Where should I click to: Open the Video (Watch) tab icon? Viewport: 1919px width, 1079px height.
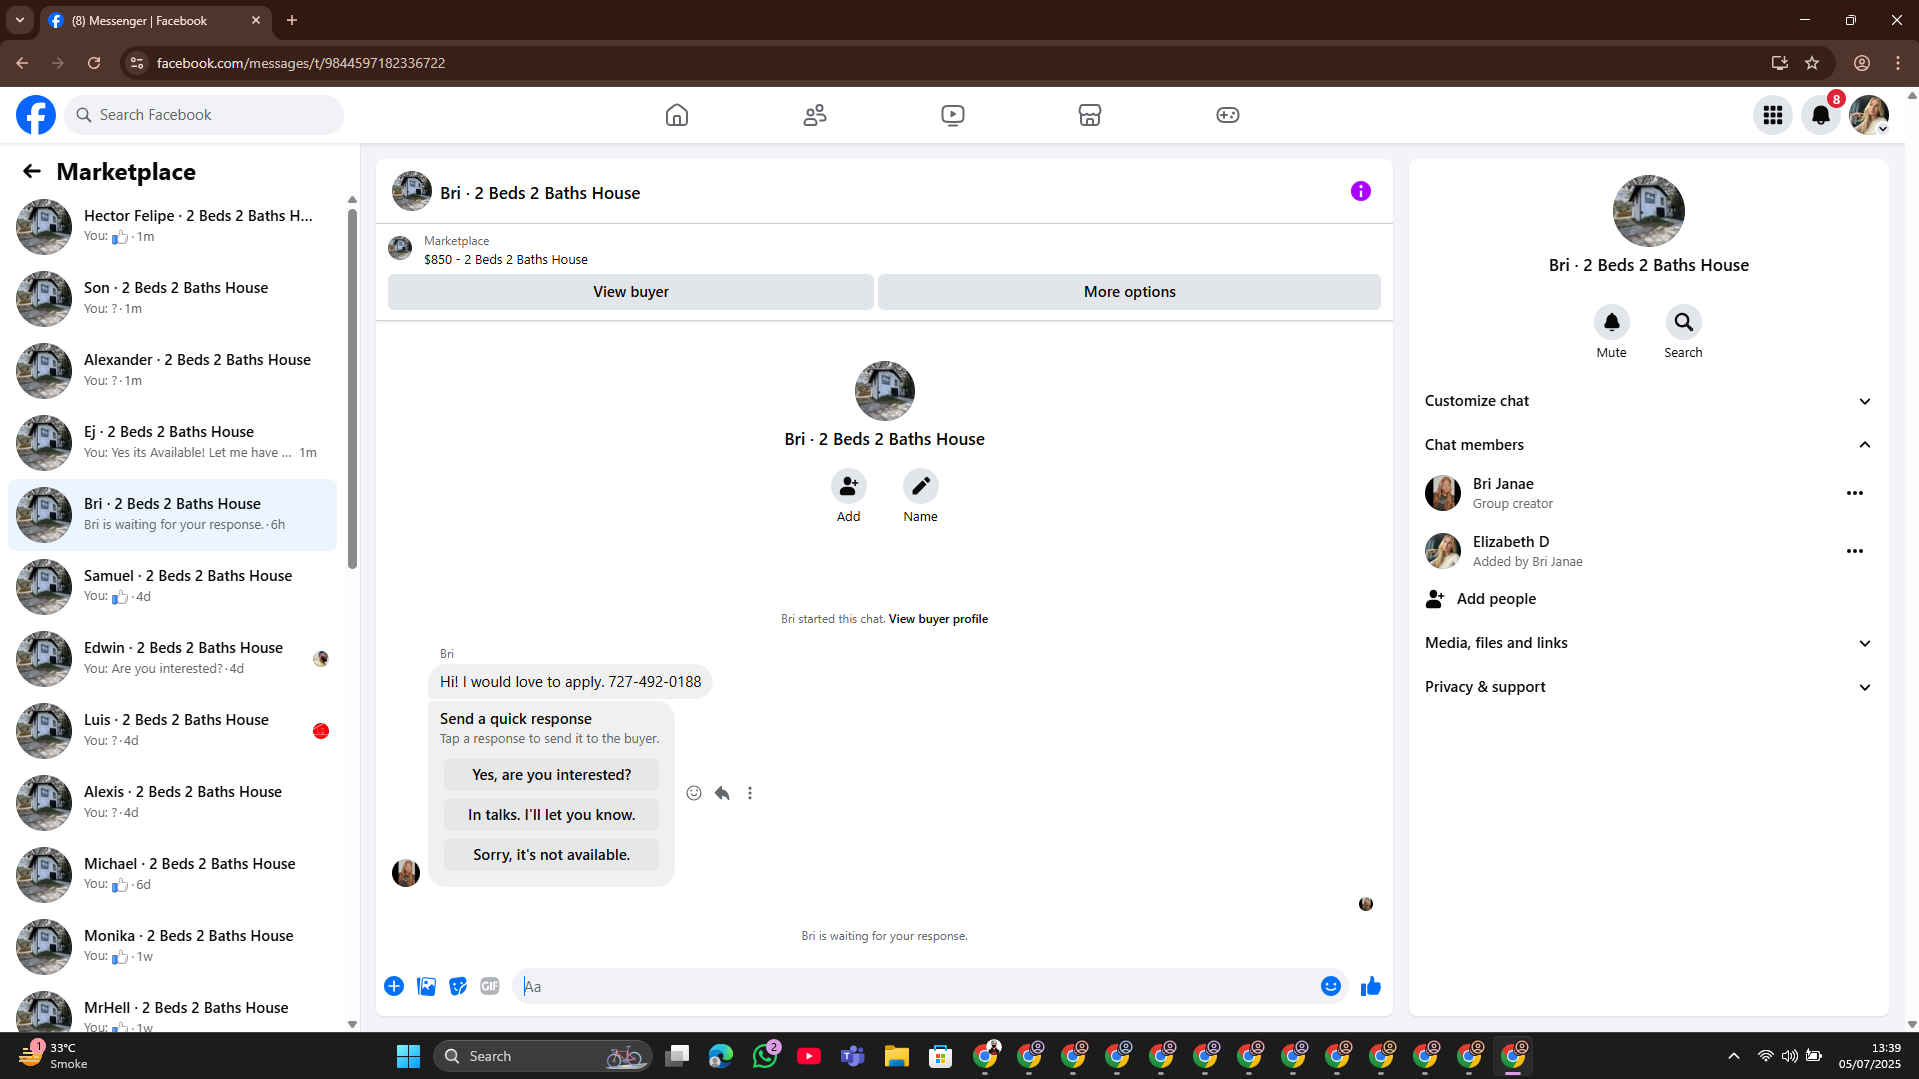point(953,115)
